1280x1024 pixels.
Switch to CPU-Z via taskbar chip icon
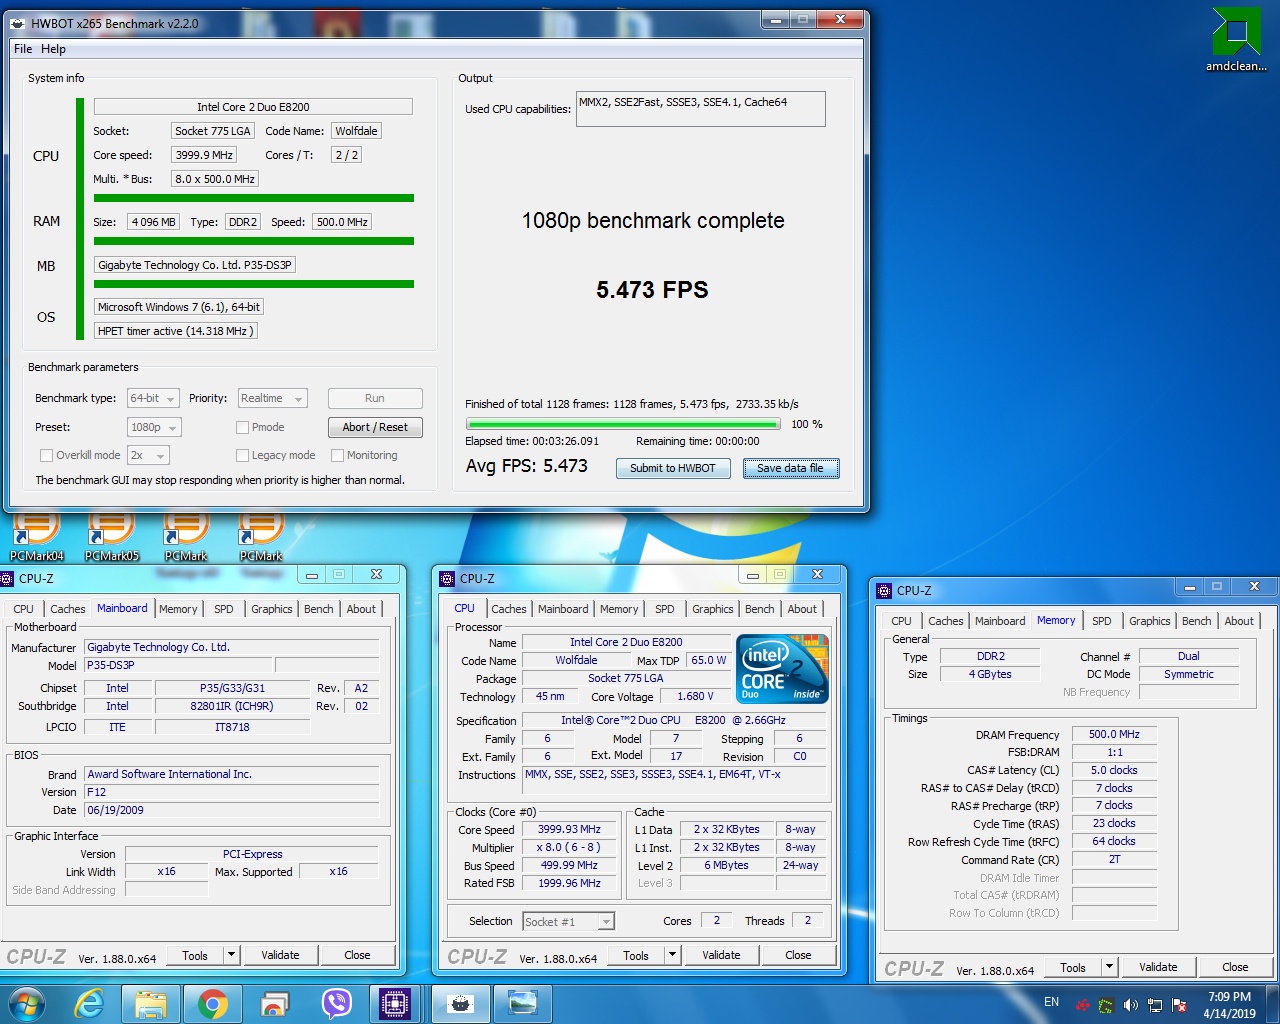(x=396, y=1003)
